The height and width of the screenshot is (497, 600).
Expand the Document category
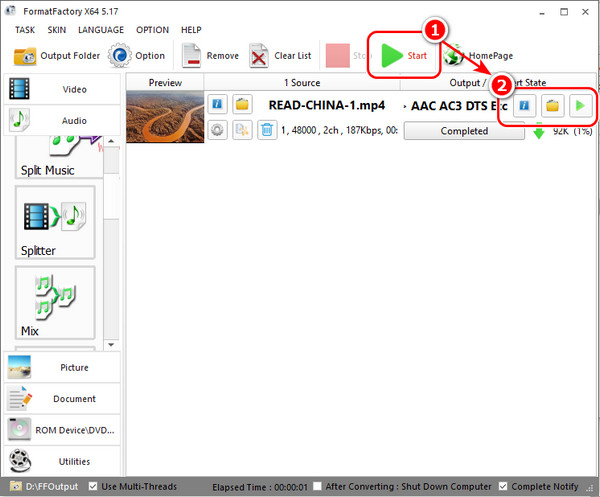tap(62, 399)
